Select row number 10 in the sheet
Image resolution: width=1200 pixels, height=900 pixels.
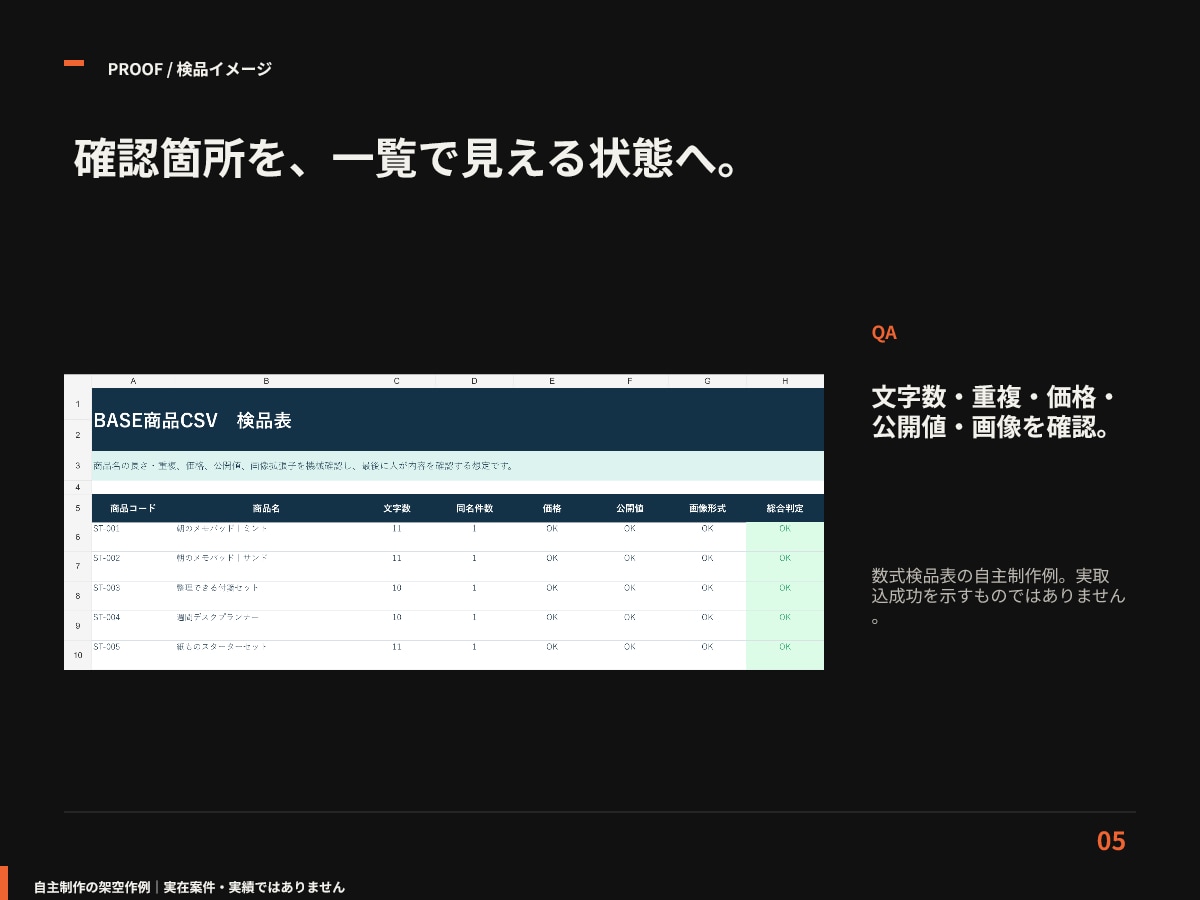point(77,655)
